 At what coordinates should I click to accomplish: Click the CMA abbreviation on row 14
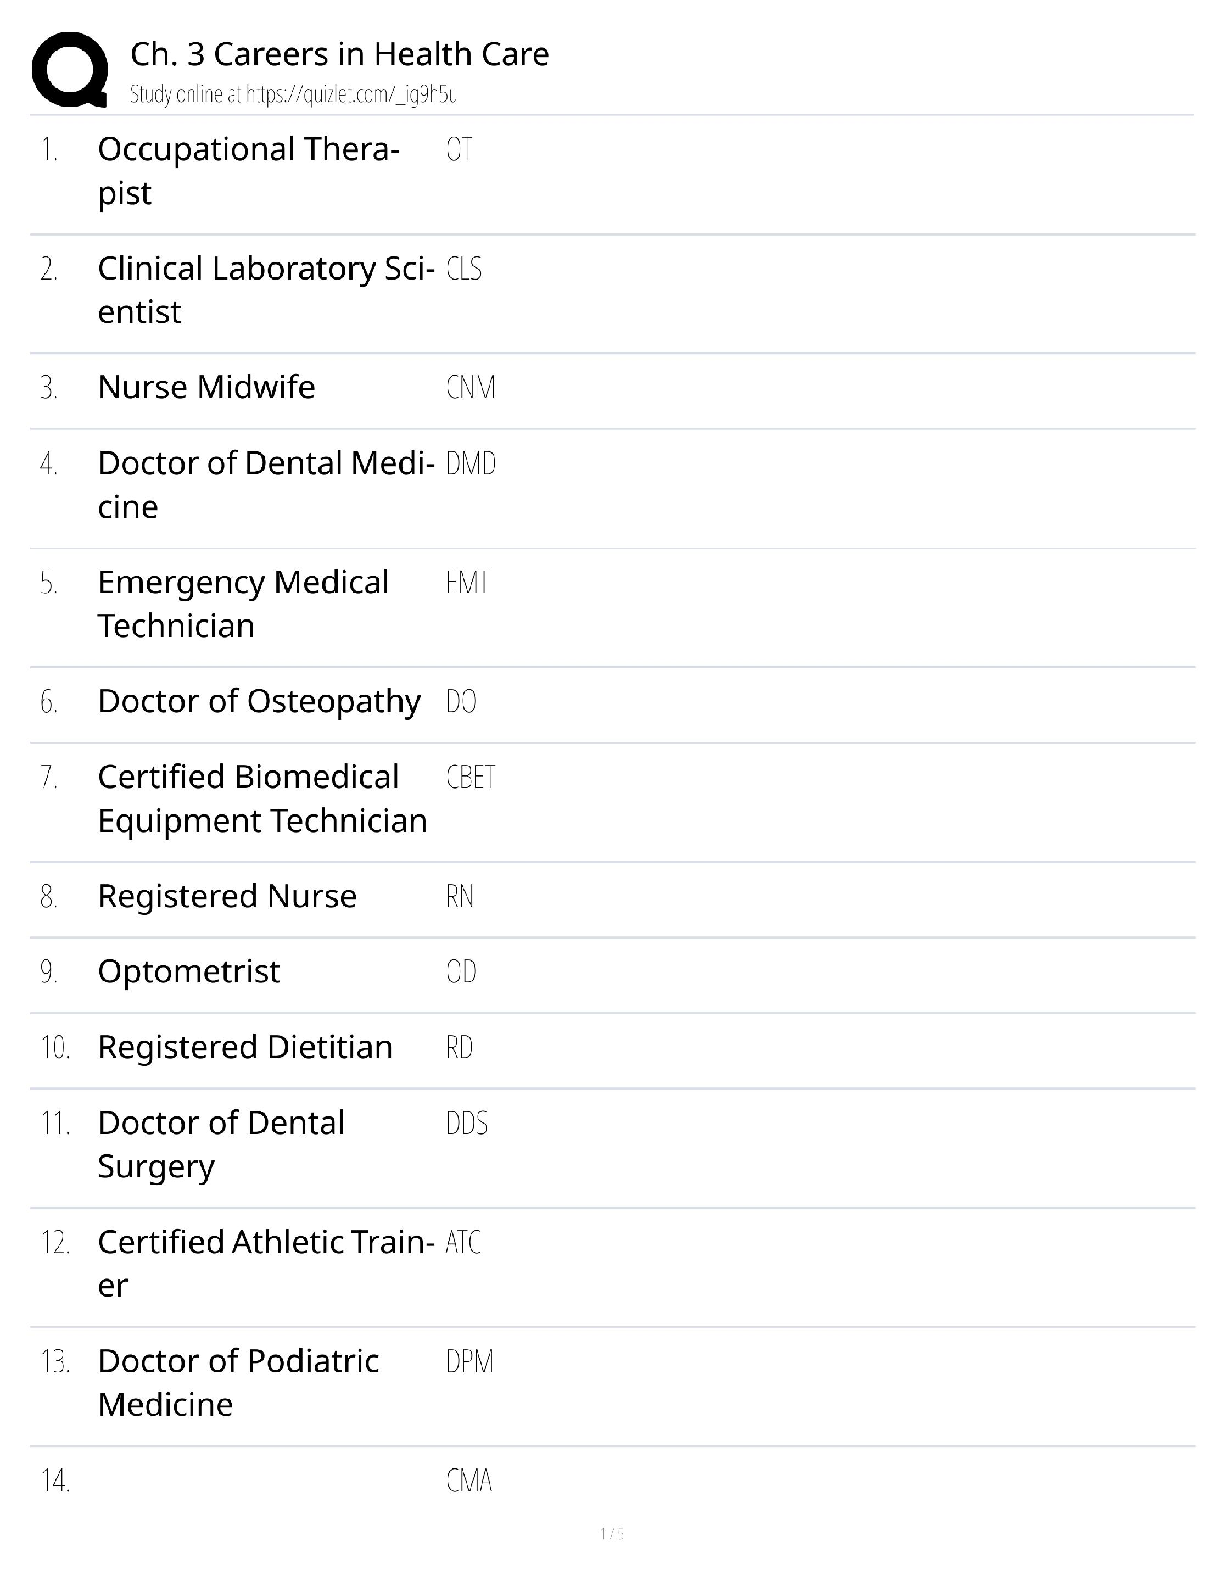pos(469,1481)
